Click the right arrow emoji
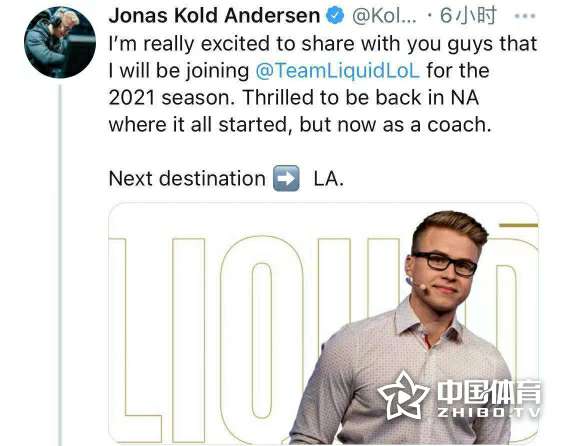Viewport: 563px width, 446px height. (x=286, y=178)
